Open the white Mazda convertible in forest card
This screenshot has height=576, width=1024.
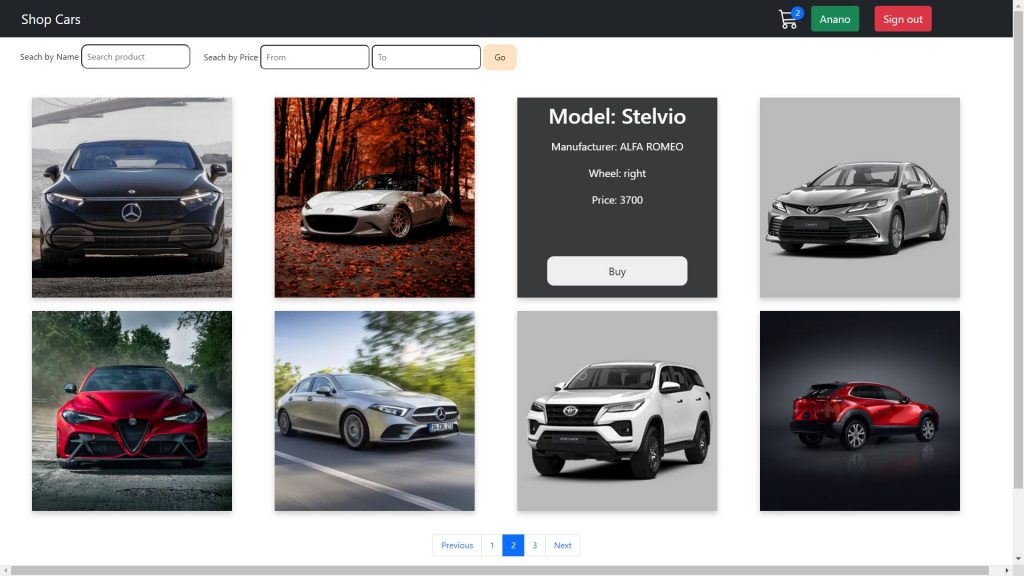(x=374, y=197)
